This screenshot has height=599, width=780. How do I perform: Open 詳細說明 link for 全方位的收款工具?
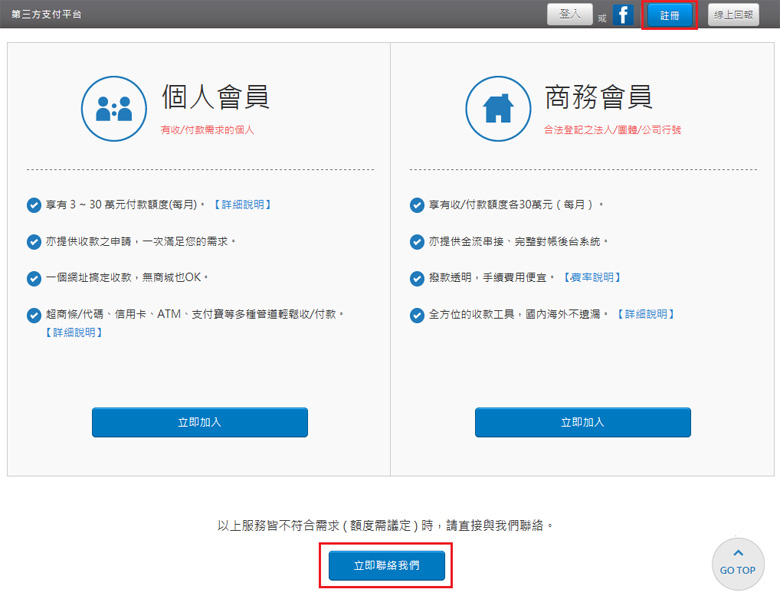click(x=646, y=314)
